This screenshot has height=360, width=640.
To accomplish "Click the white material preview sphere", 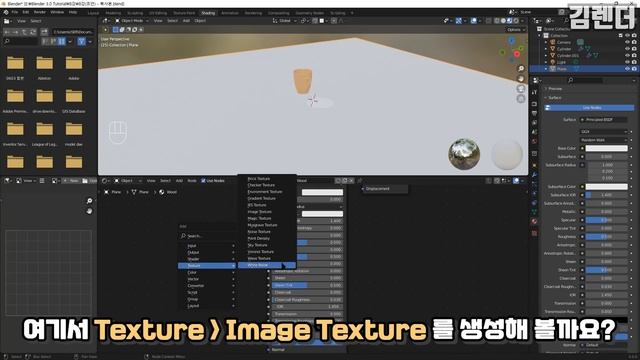I will click(x=507, y=155).
